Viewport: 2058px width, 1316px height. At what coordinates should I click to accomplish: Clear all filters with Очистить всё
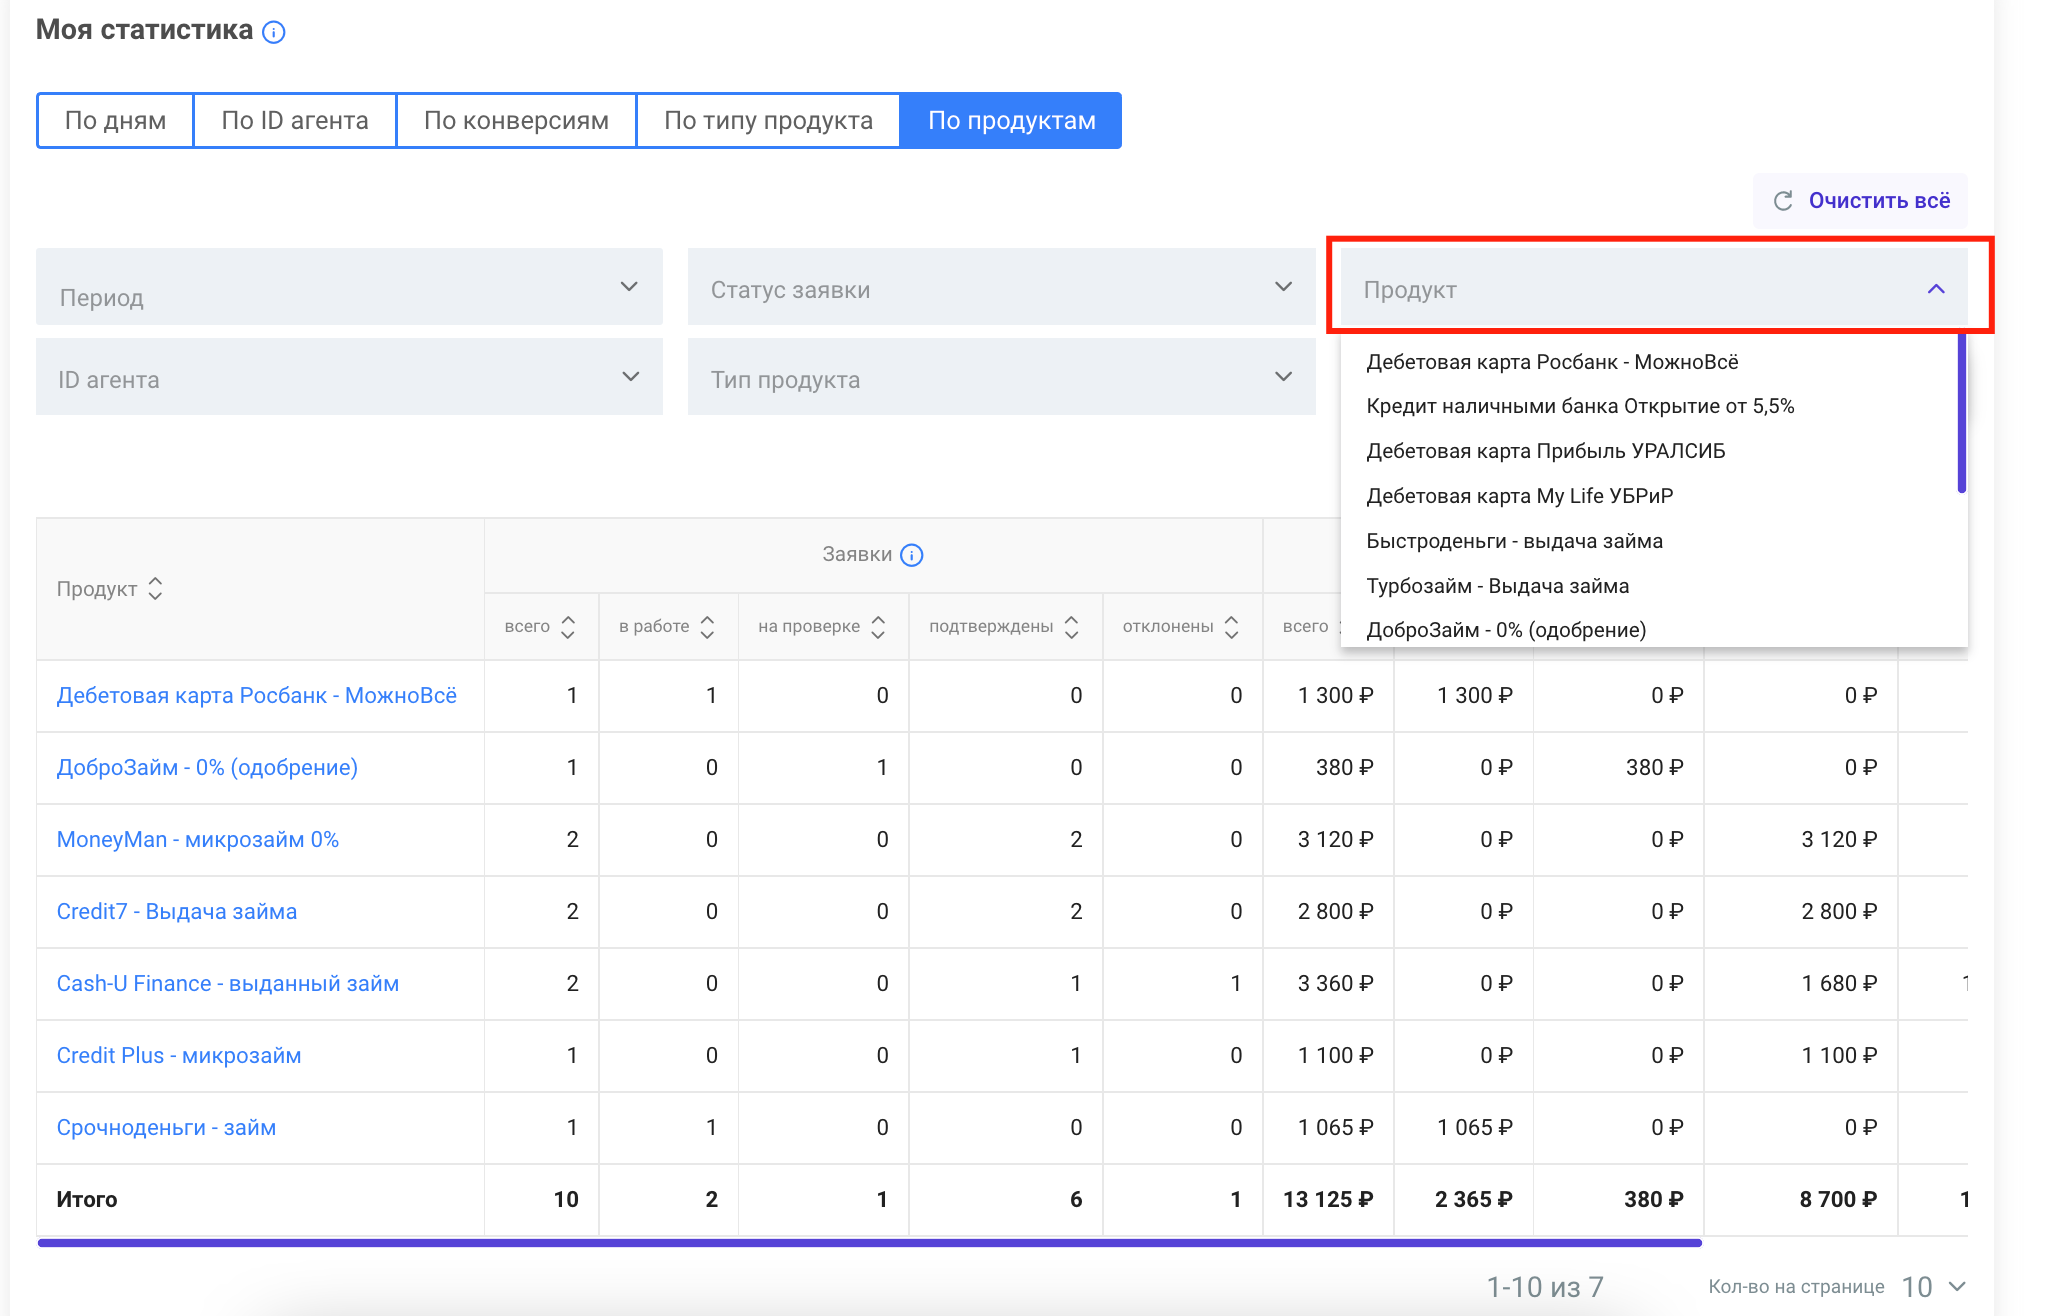click(1860, 201)
